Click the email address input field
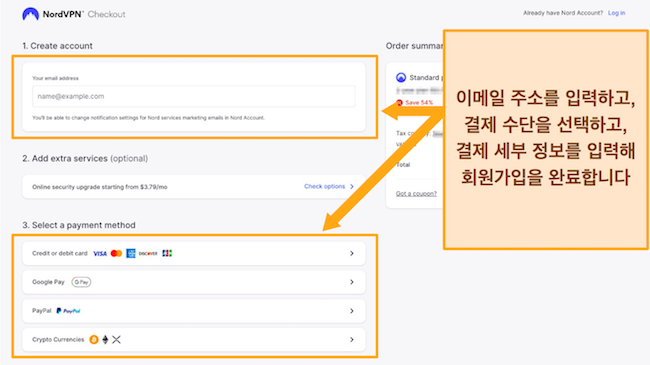This screenshot has height=365, width=650. [194, 96]
